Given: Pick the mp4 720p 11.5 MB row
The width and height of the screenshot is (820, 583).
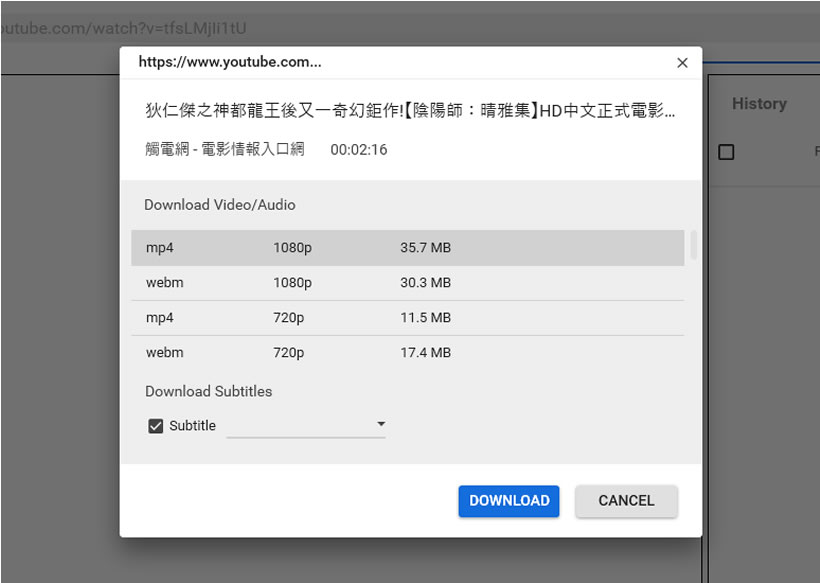Looking at the screenshot, I should tap(407, 318).
